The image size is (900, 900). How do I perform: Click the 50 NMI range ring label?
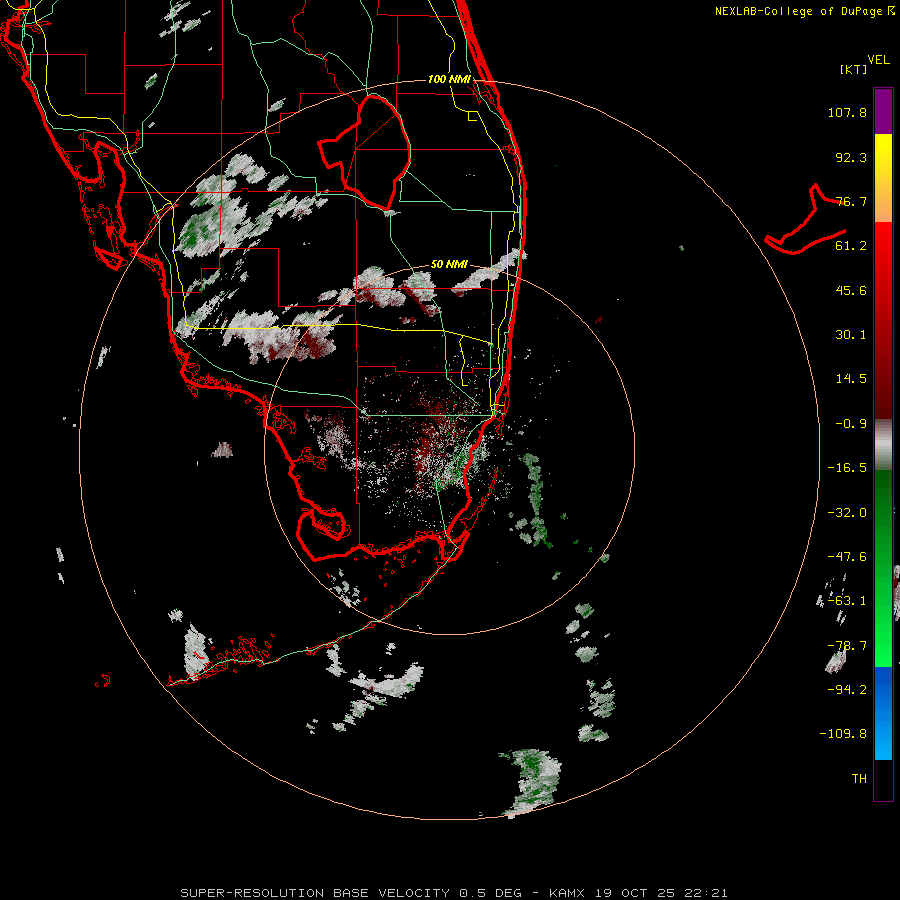[449, 265]
